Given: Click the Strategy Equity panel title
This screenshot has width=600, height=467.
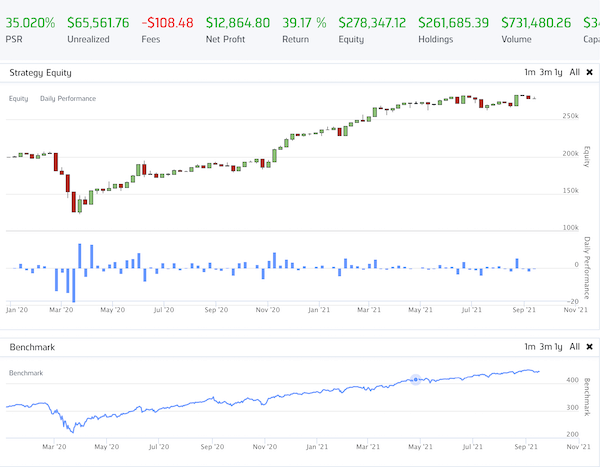Looking at the screenshot, I should pos(40,73).
